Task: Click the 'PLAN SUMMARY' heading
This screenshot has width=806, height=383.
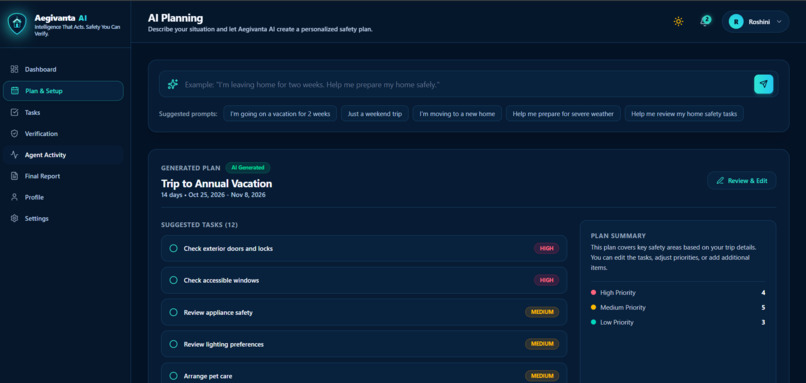Action: click(618, 236)
